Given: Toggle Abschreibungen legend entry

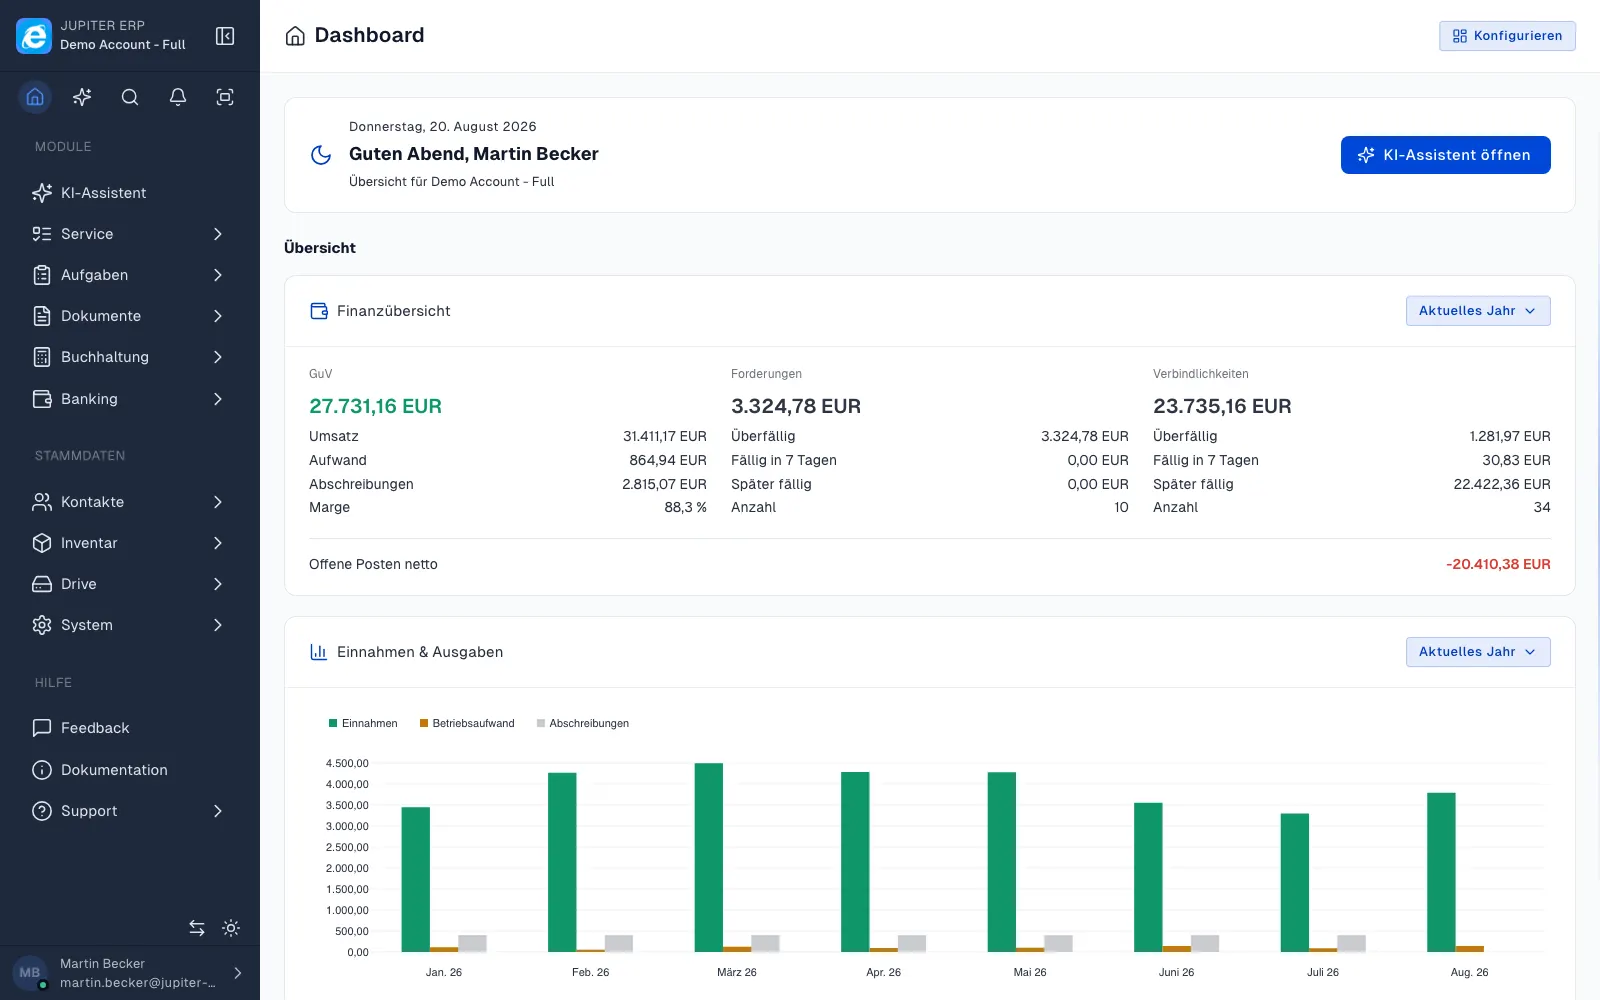Looking at the screenshot, I should point(583,723).
